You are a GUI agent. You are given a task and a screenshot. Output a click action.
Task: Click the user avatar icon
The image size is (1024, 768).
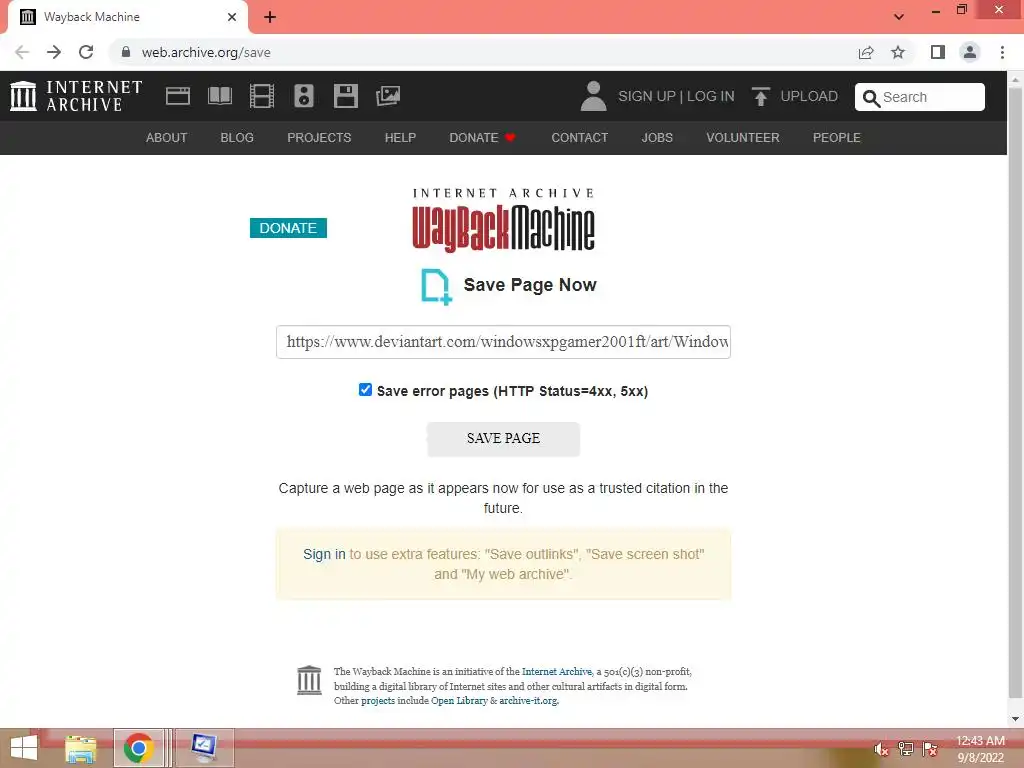(593, 96)
